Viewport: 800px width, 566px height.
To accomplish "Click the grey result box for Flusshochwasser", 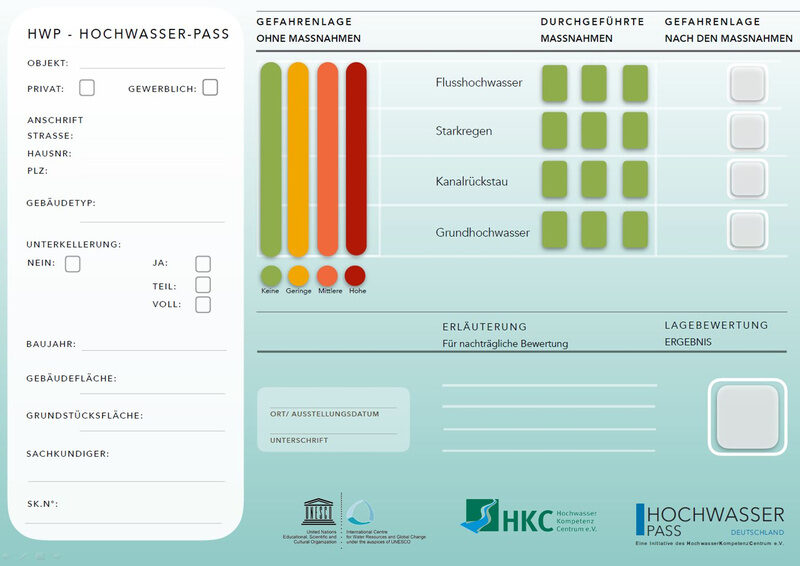I will click(747, 83).
